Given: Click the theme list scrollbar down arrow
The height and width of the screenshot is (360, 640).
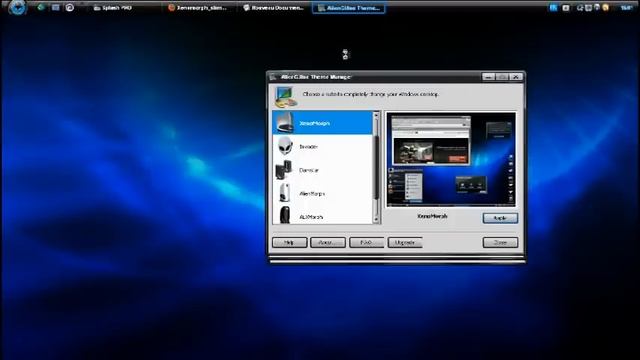Looking at the screenshot, I should tap(376, 219).
